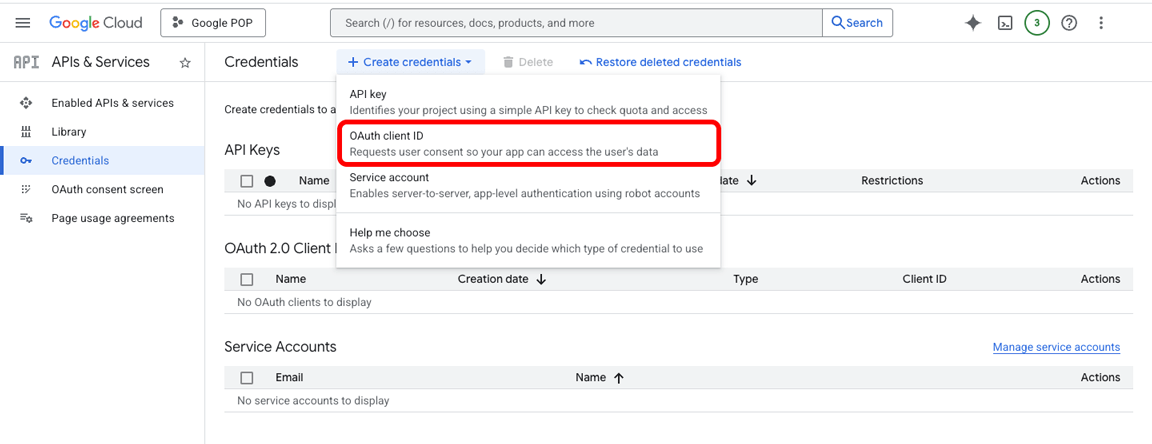Open the three-dot settings menu
Image resolution: width=1152 pixels, height=444 pixels.
[x=1101, y=23]
